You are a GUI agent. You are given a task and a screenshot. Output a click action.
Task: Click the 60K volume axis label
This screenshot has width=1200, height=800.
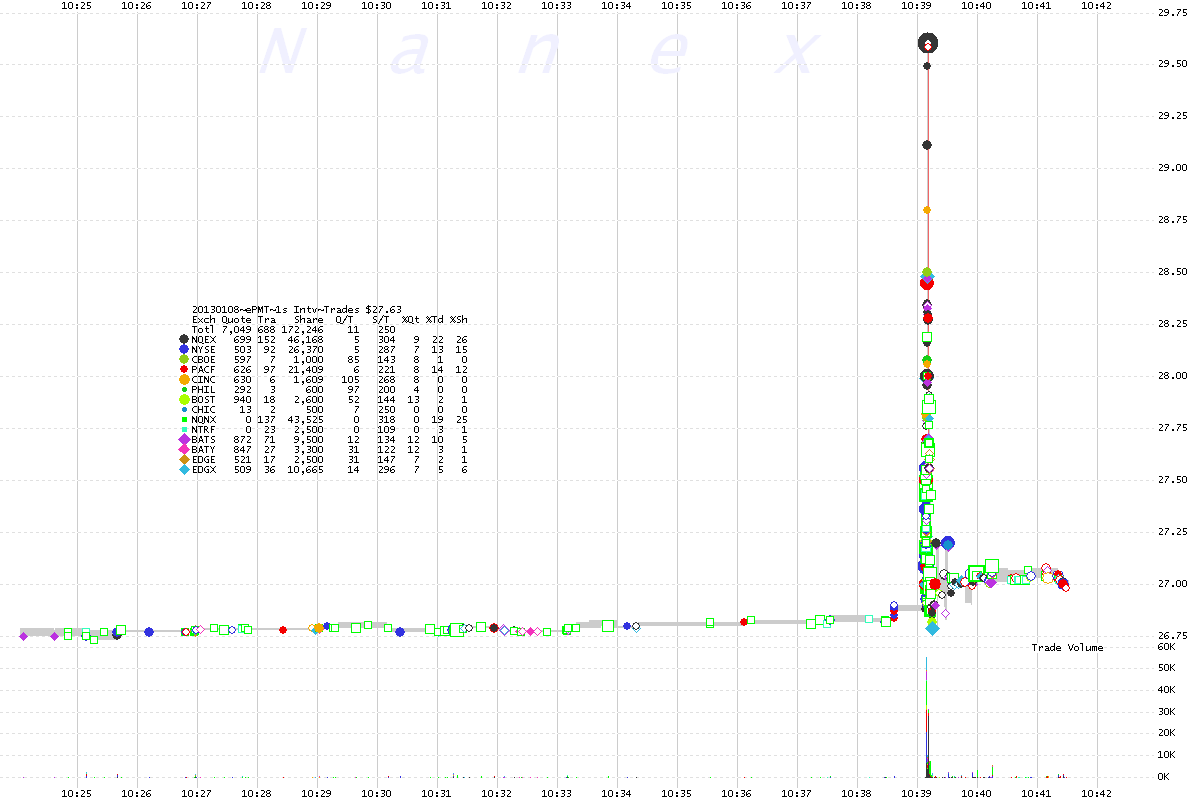tap(1164, 648)
